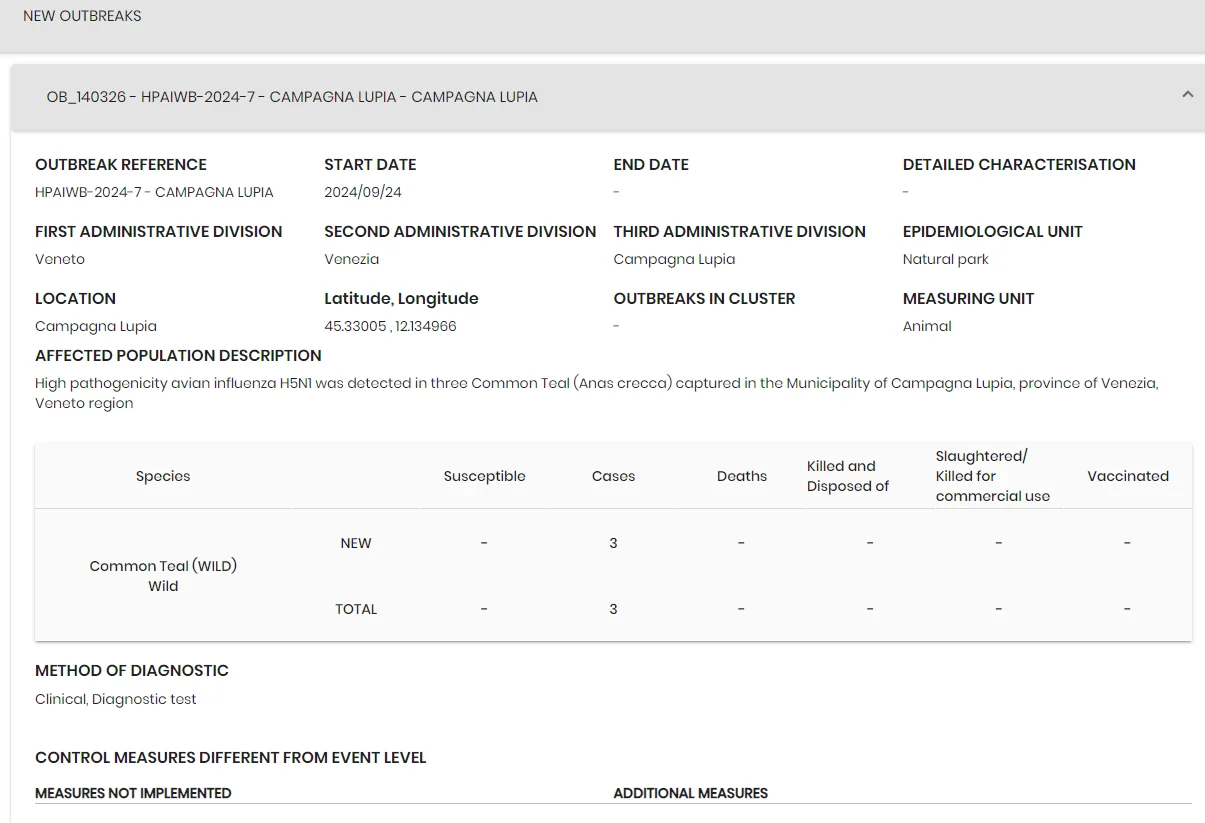Select the Common Teal (WILD) species cell
This screenshot has width=1205, height=823.
[163, 576]
